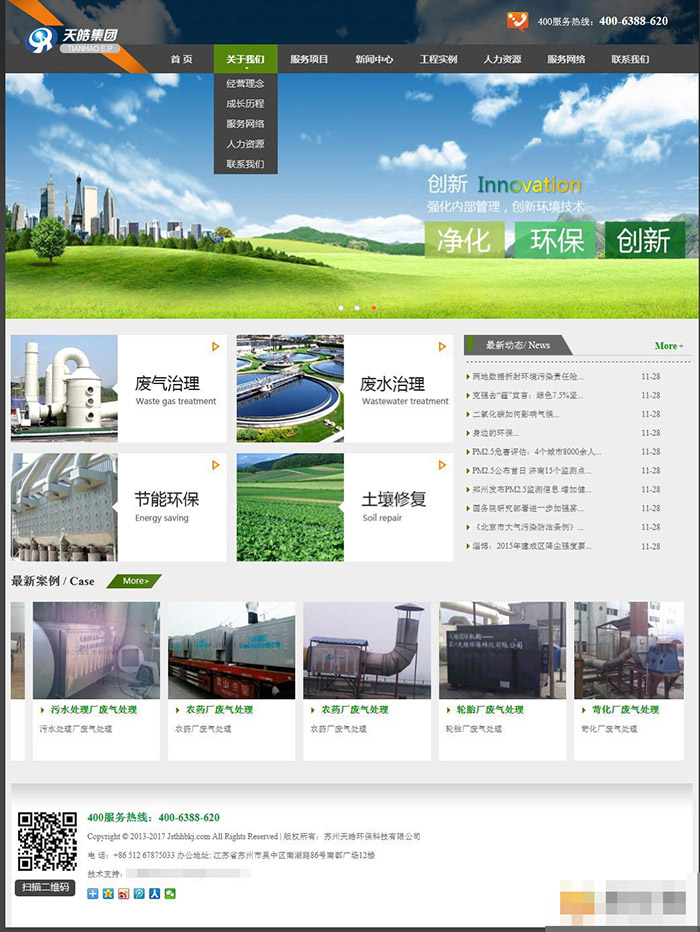Click the orange arrow on 废气治理 card
The image size is (700, 932).
tap(215, 347)
